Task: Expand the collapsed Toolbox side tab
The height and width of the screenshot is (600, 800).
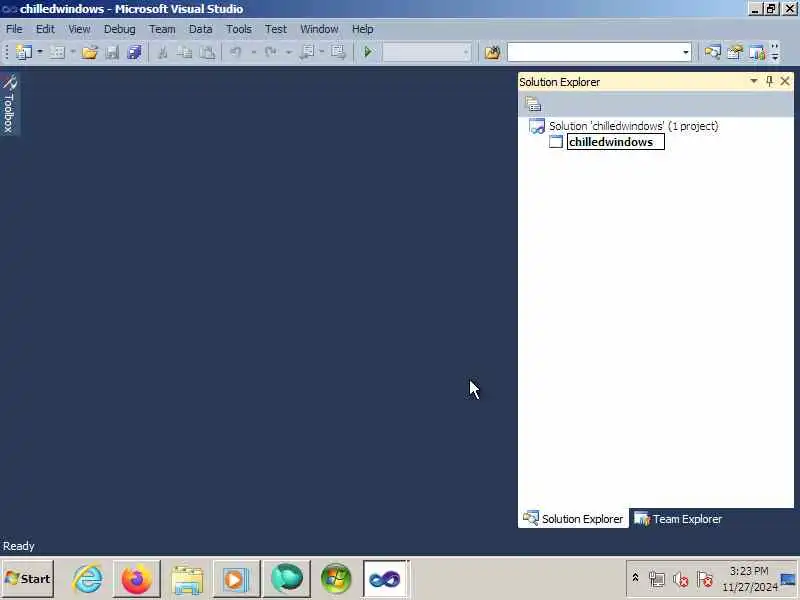Action: tap(9, 104)
